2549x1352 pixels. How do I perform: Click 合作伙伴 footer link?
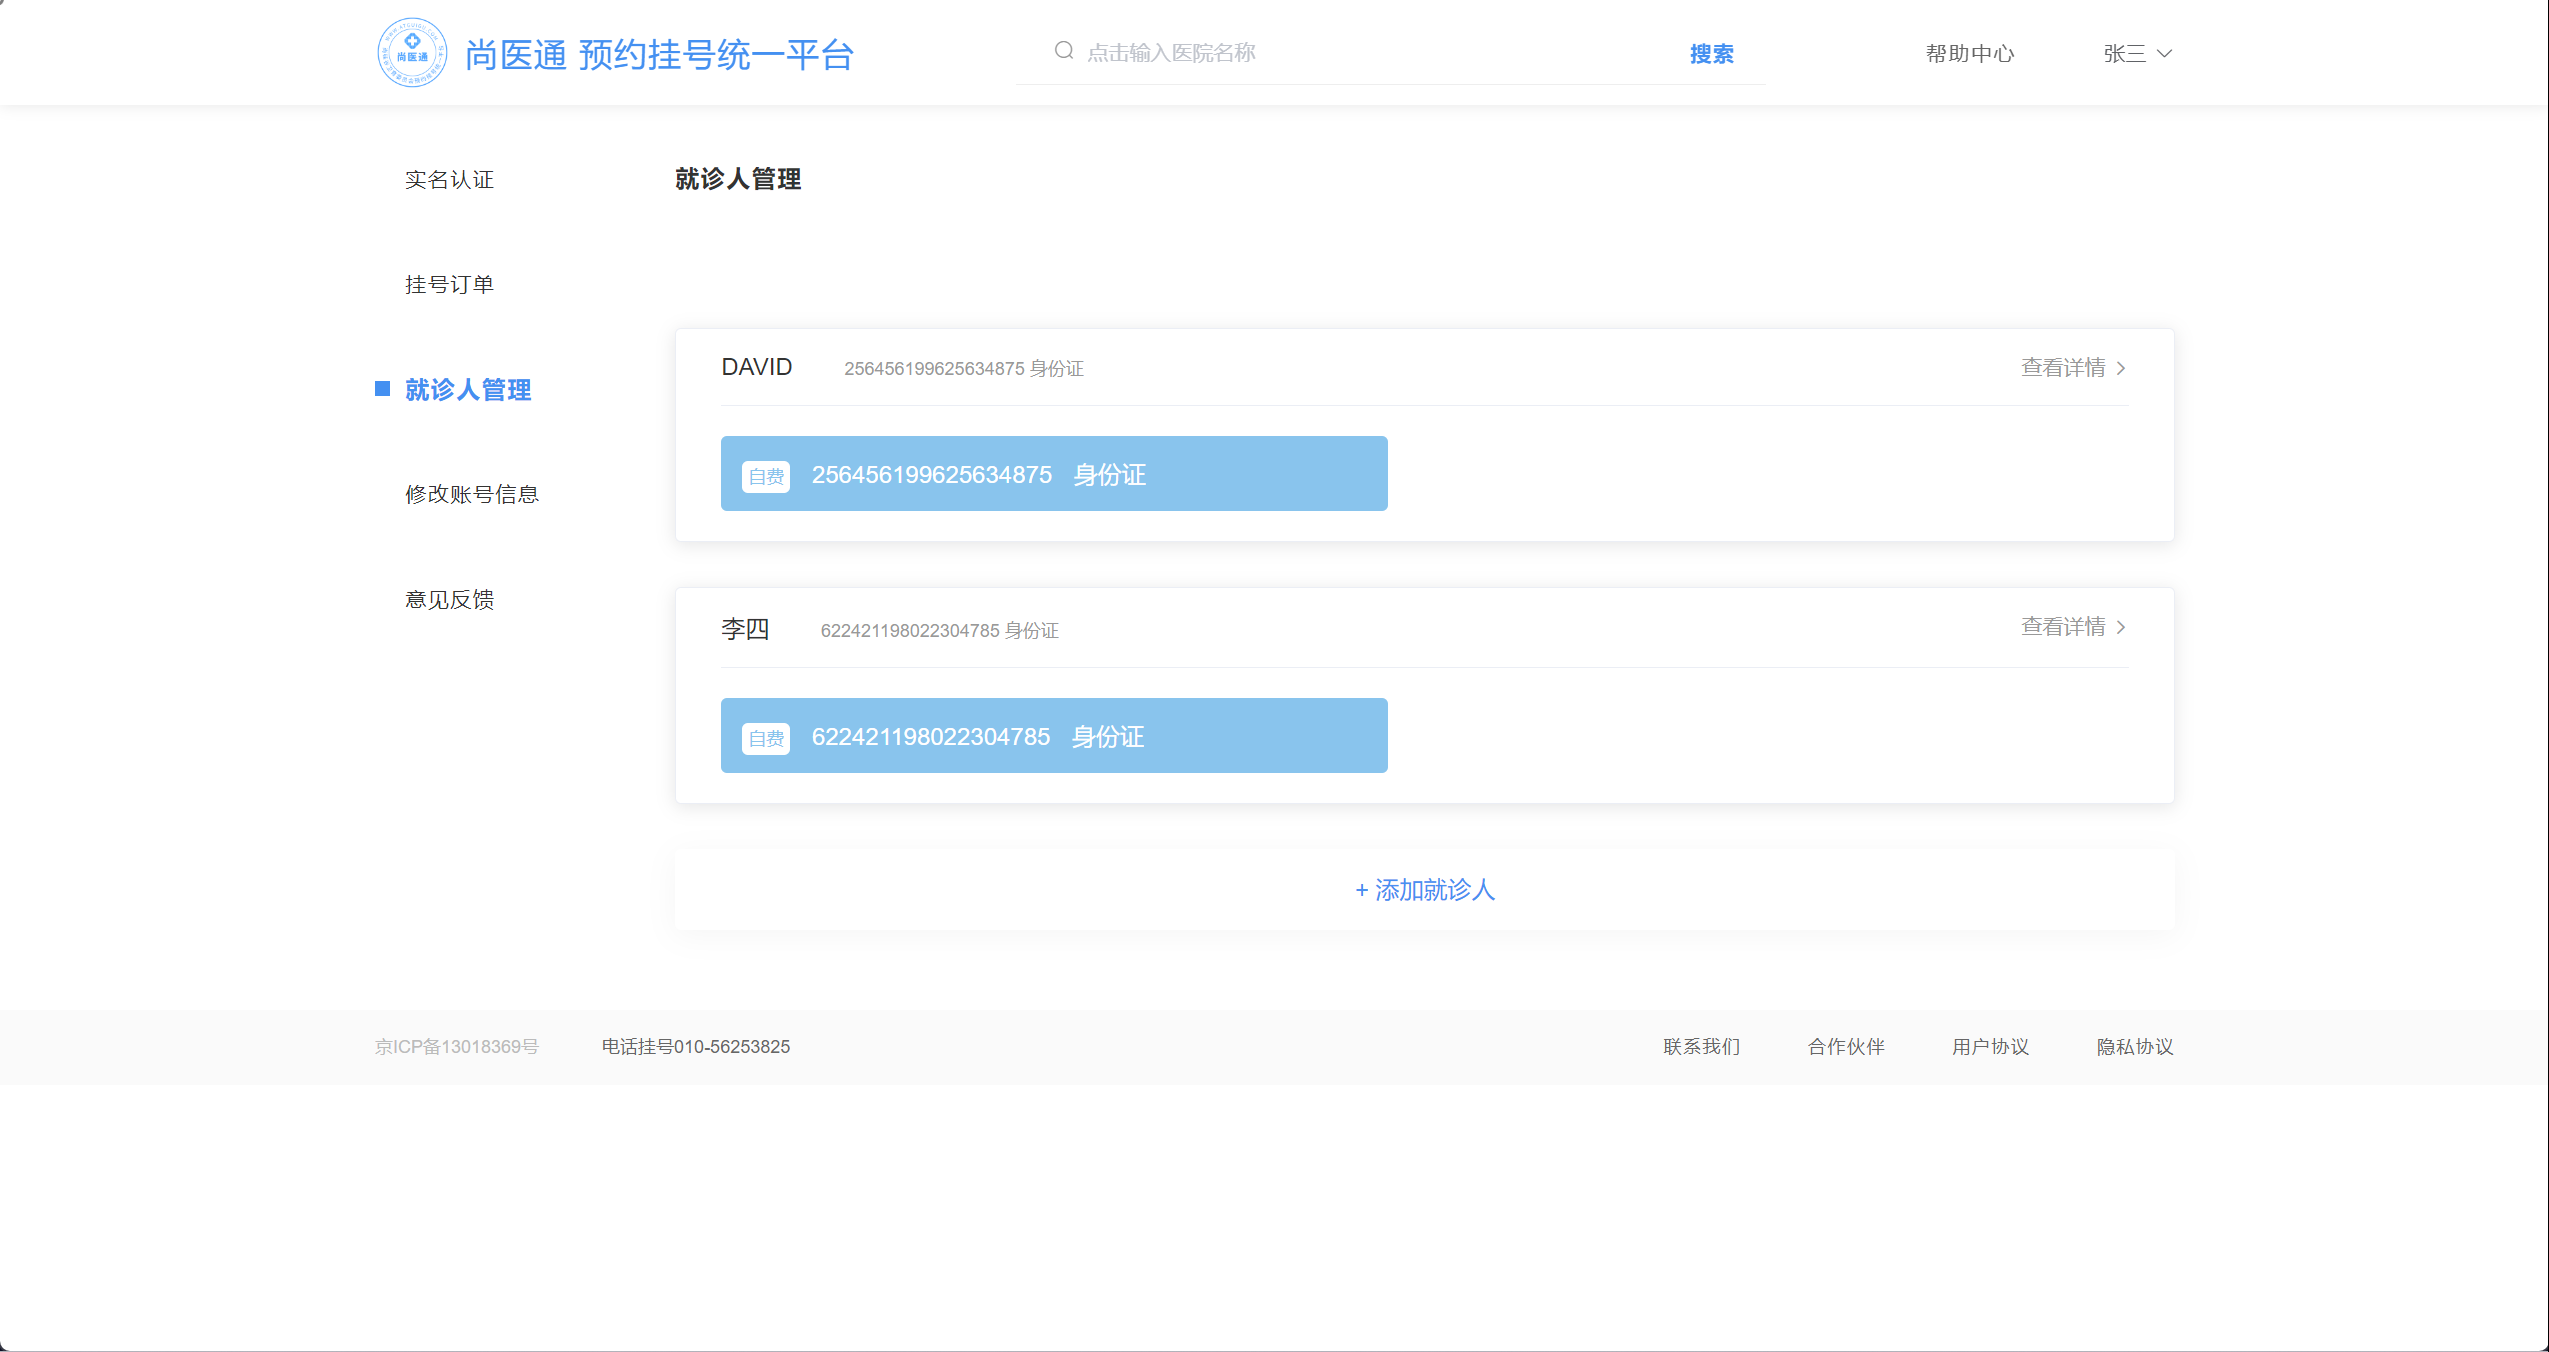coord(1846,1047)
